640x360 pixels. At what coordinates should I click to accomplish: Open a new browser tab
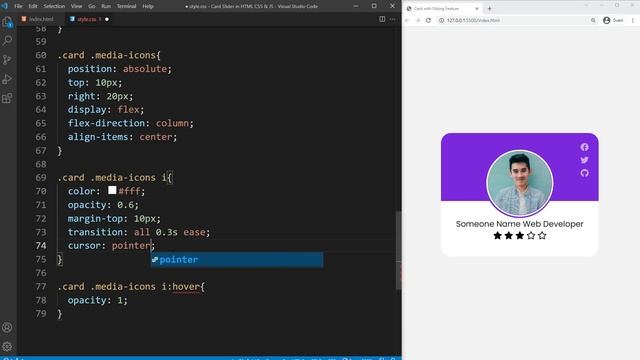tap(489, 9)
